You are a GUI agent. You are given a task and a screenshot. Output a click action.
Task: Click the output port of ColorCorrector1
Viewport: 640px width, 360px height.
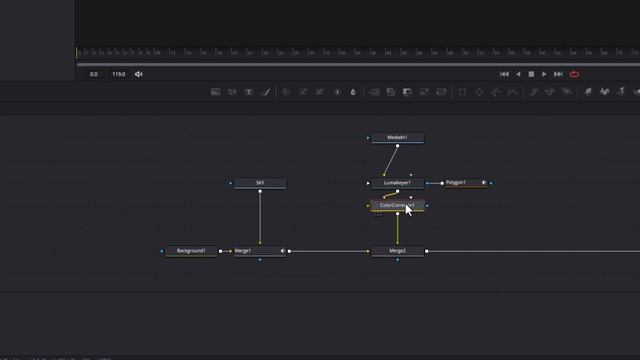coord(398,213)
